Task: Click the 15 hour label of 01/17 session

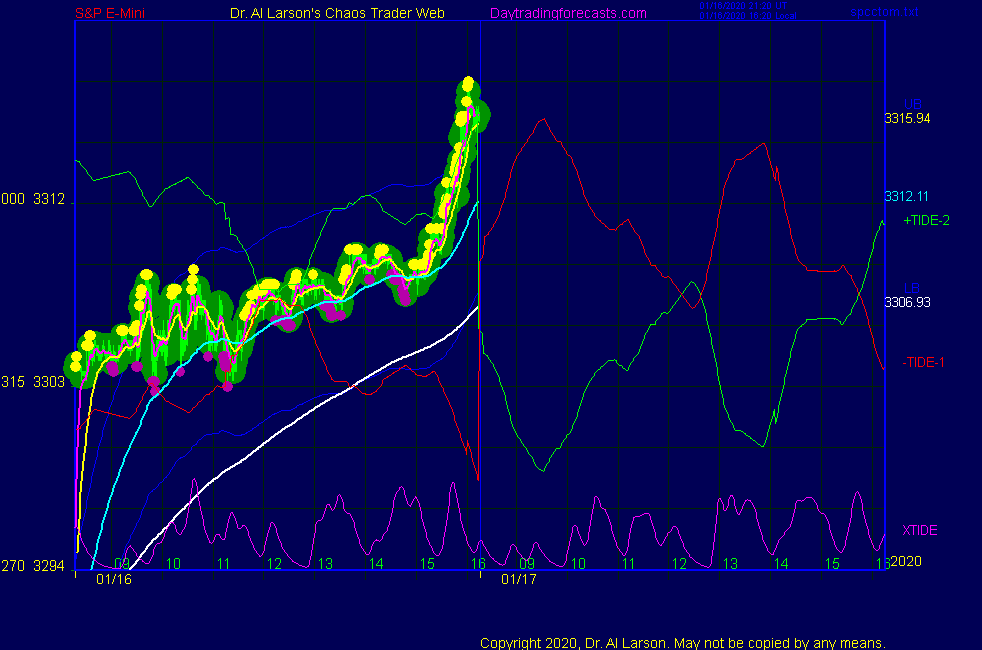Action: (x=832, y=564)
